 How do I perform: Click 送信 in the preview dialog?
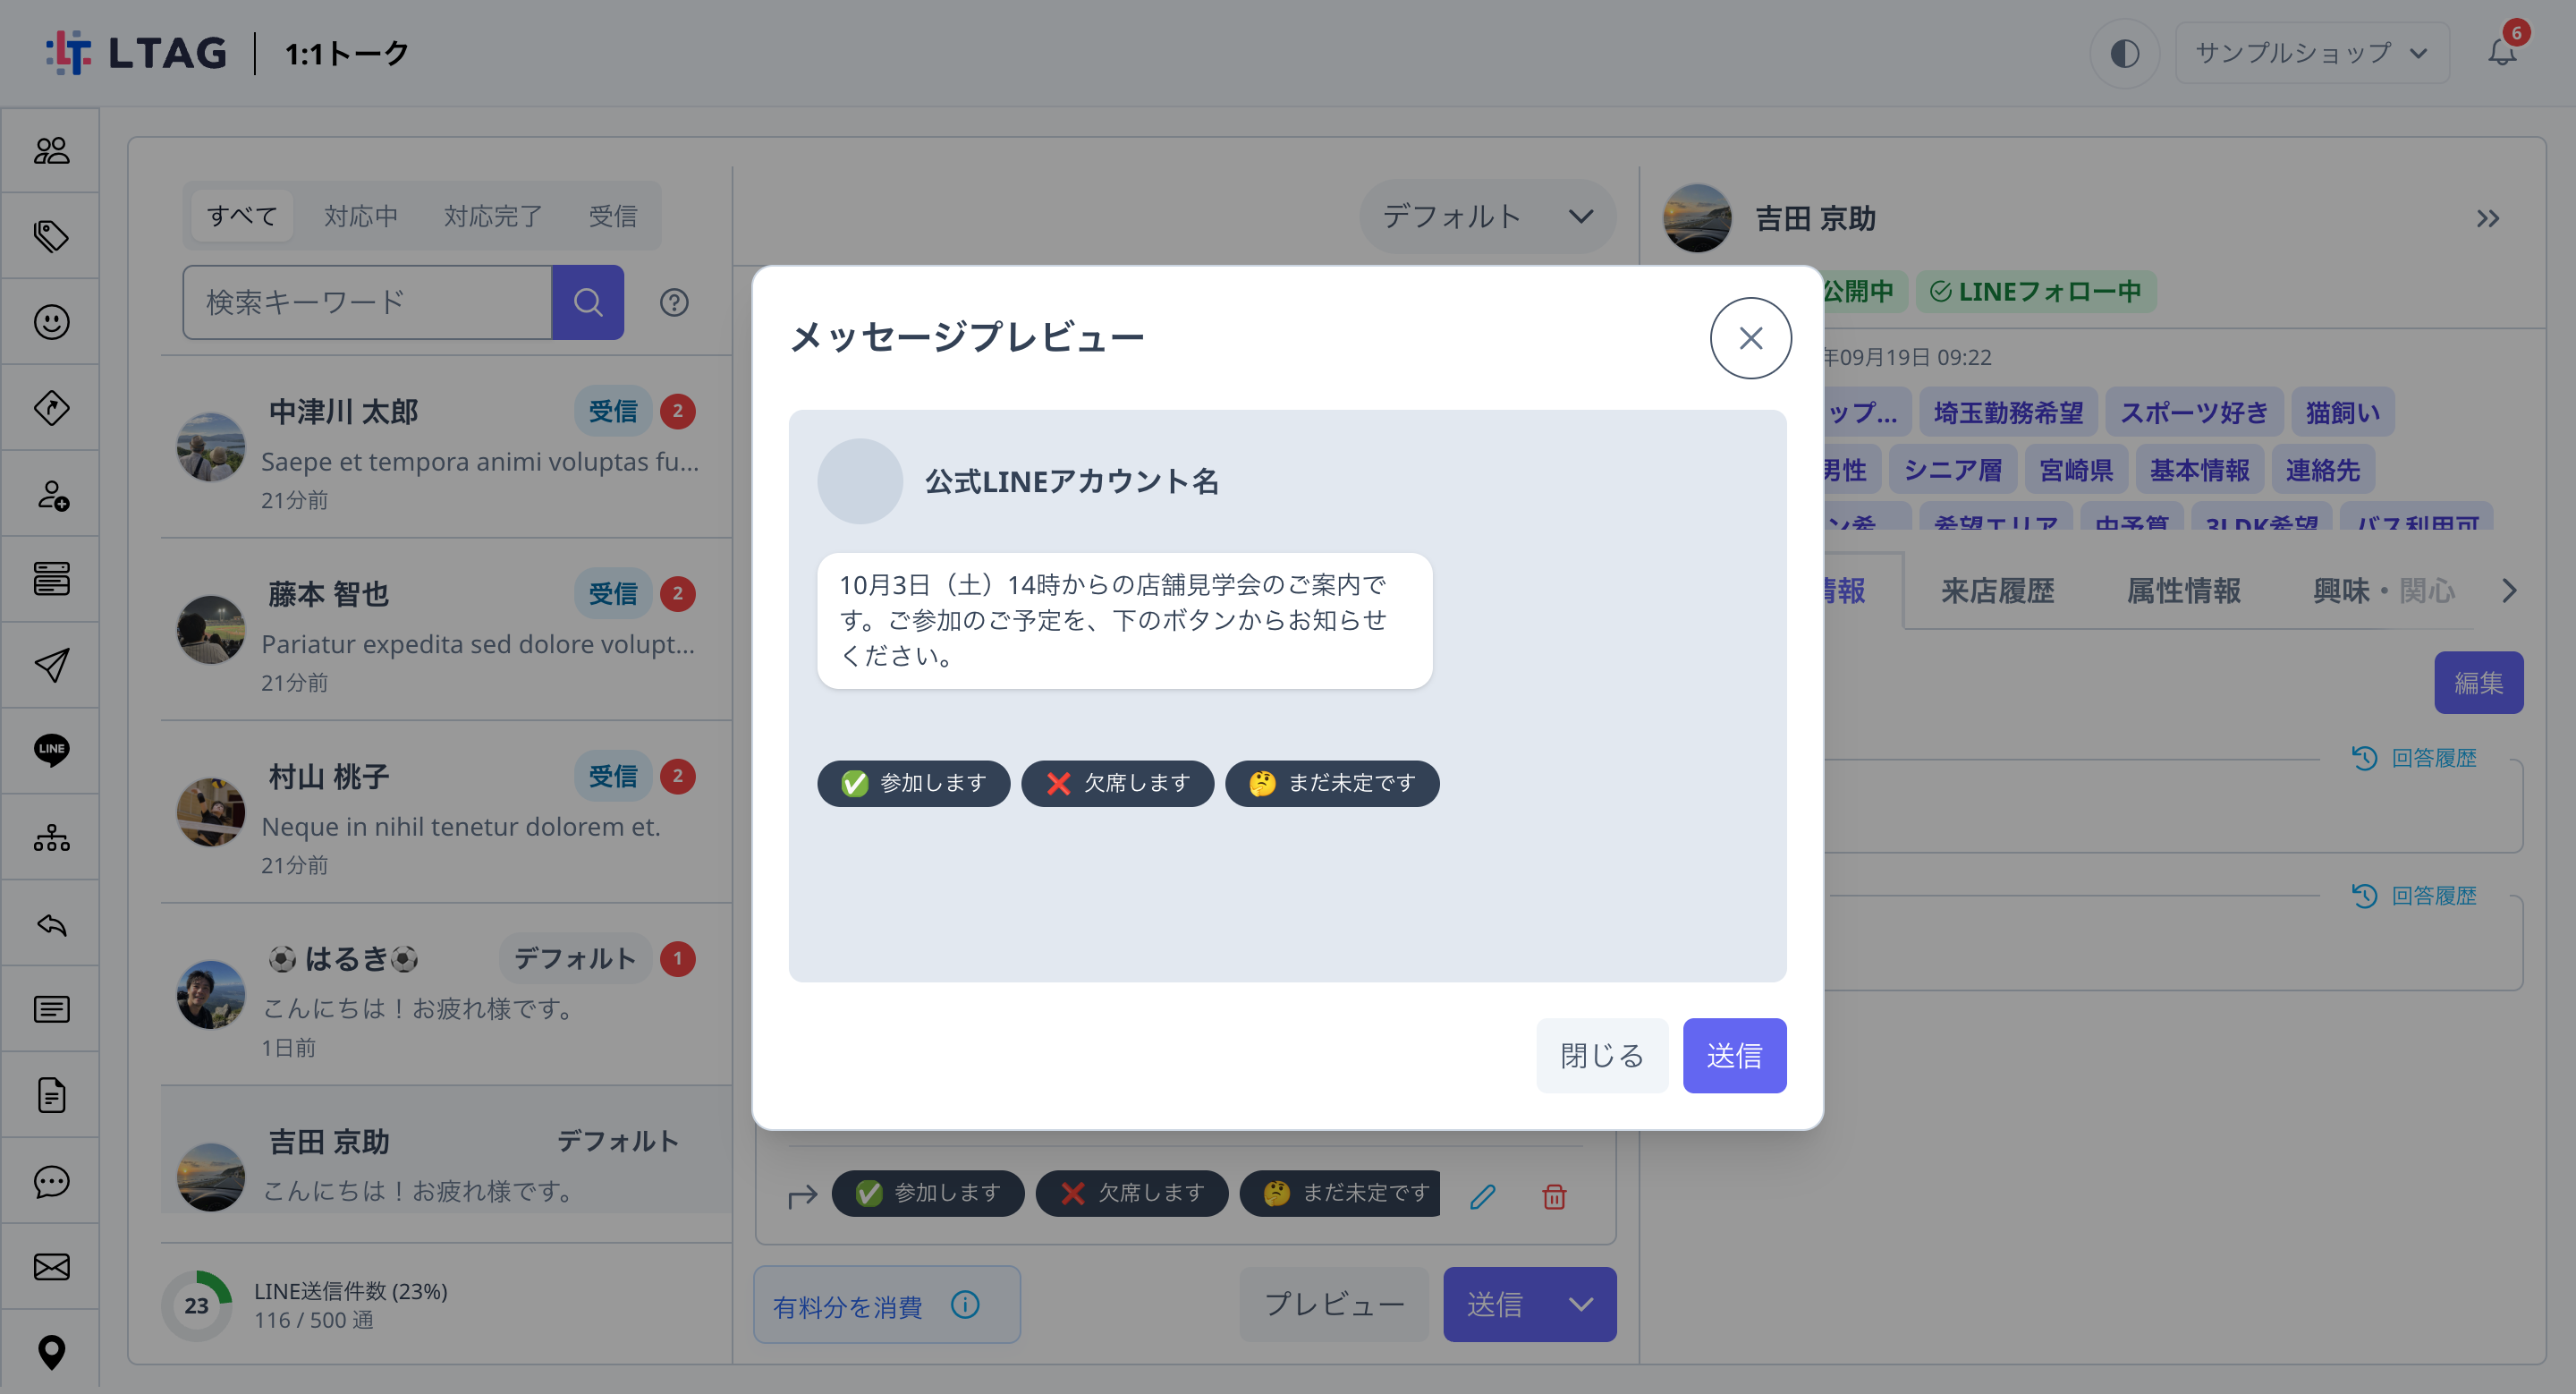[x=1734, y=1055]
